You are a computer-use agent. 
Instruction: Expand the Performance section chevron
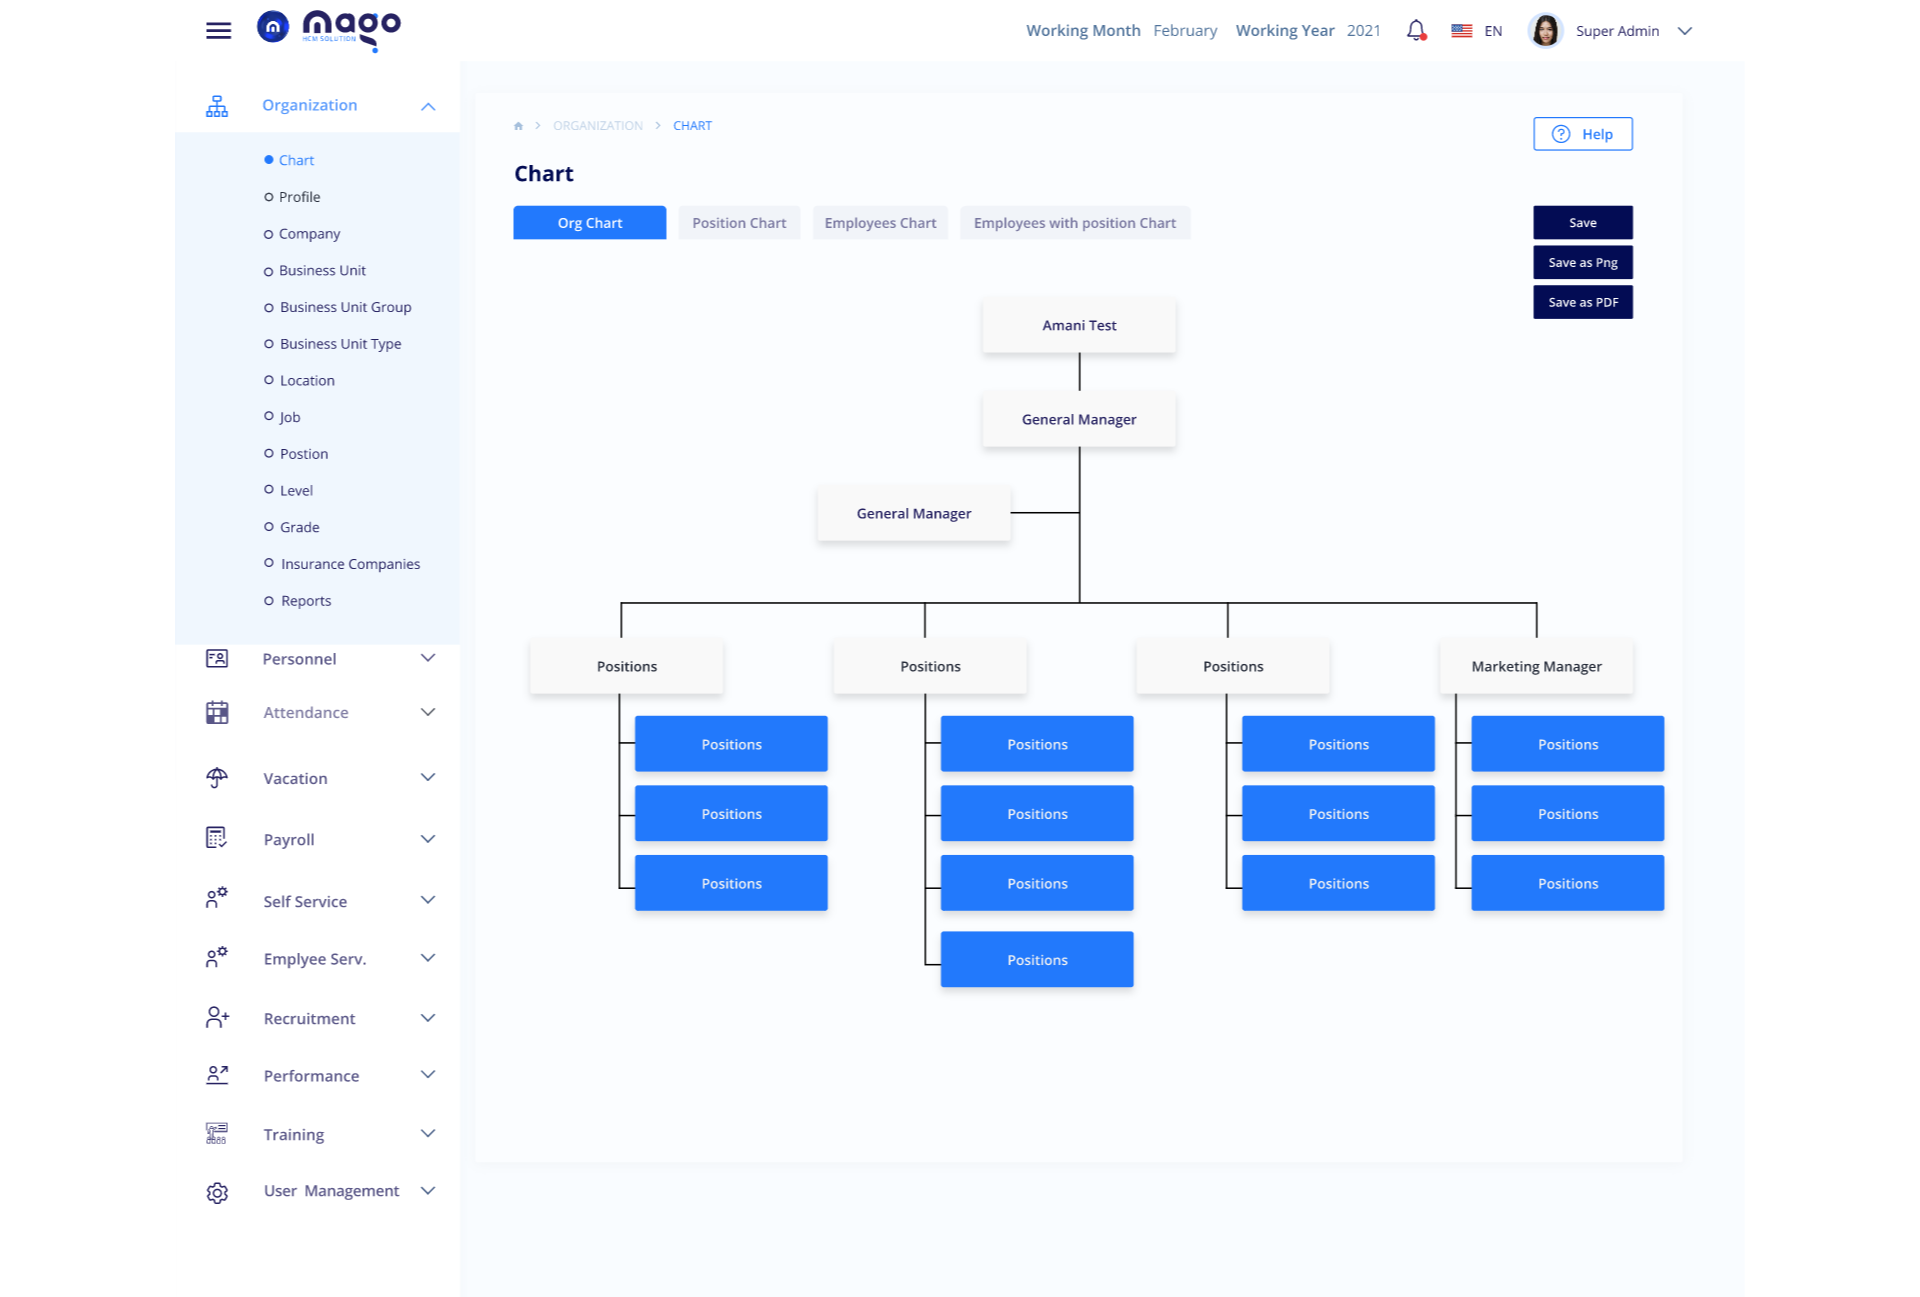pyautogui.click(x=428, y=1075)
